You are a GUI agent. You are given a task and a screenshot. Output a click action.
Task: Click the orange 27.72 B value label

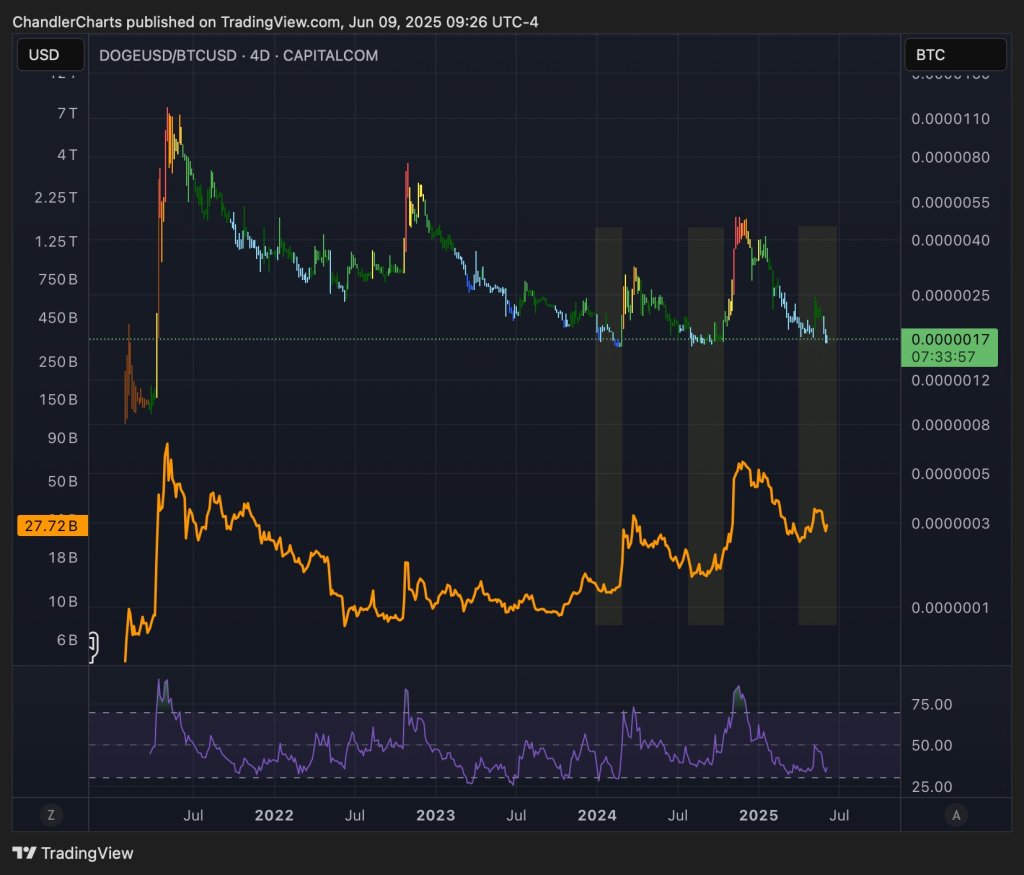pos(51,524)
